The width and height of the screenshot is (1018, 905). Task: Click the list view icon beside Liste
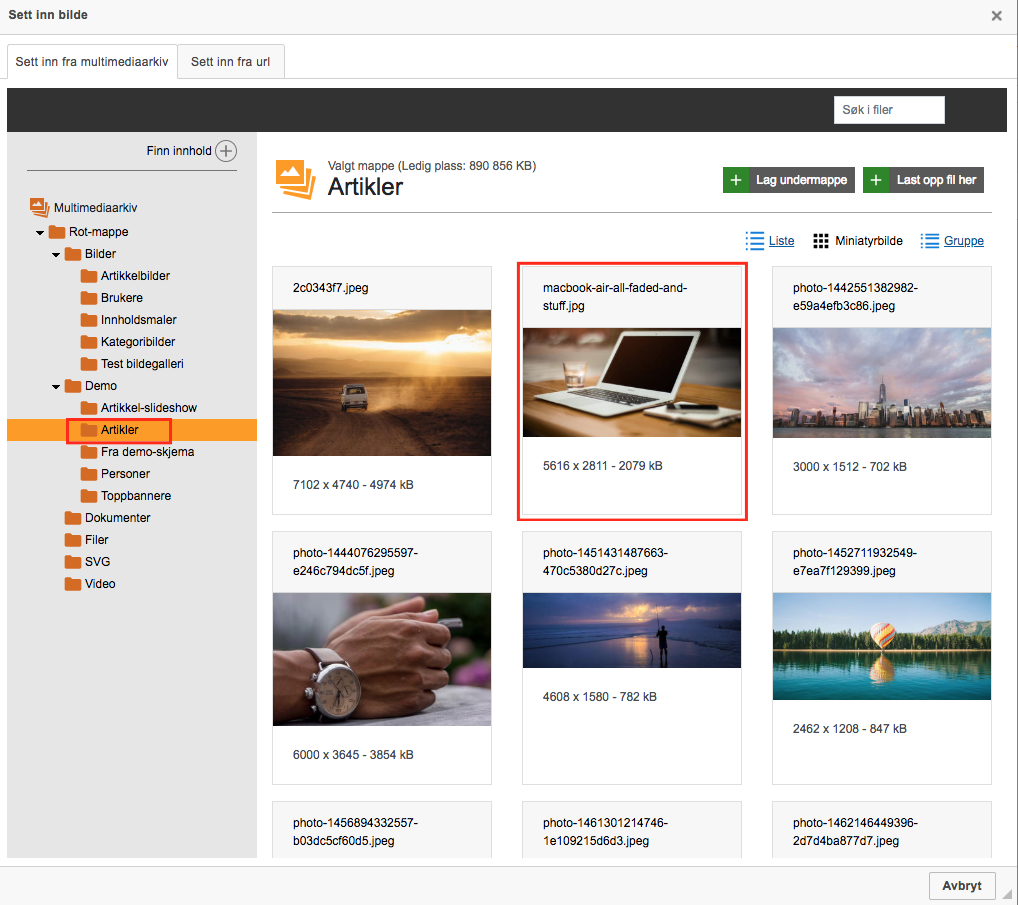(x=754, y=241)
